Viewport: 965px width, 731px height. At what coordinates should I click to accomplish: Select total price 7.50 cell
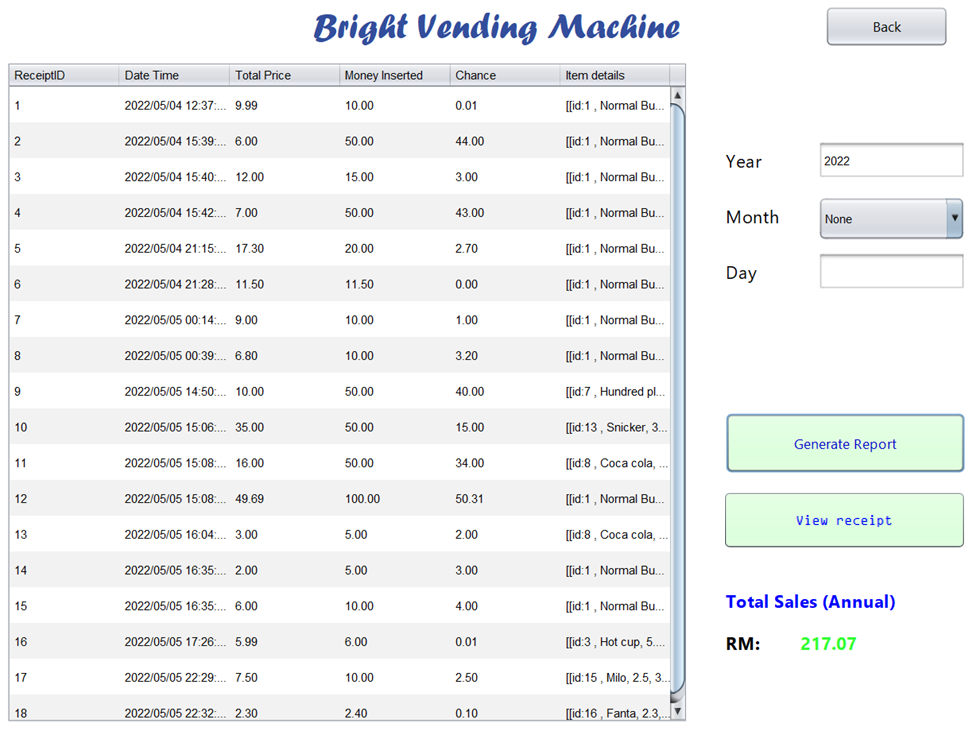pyautogui.click(x=284, y=677)
